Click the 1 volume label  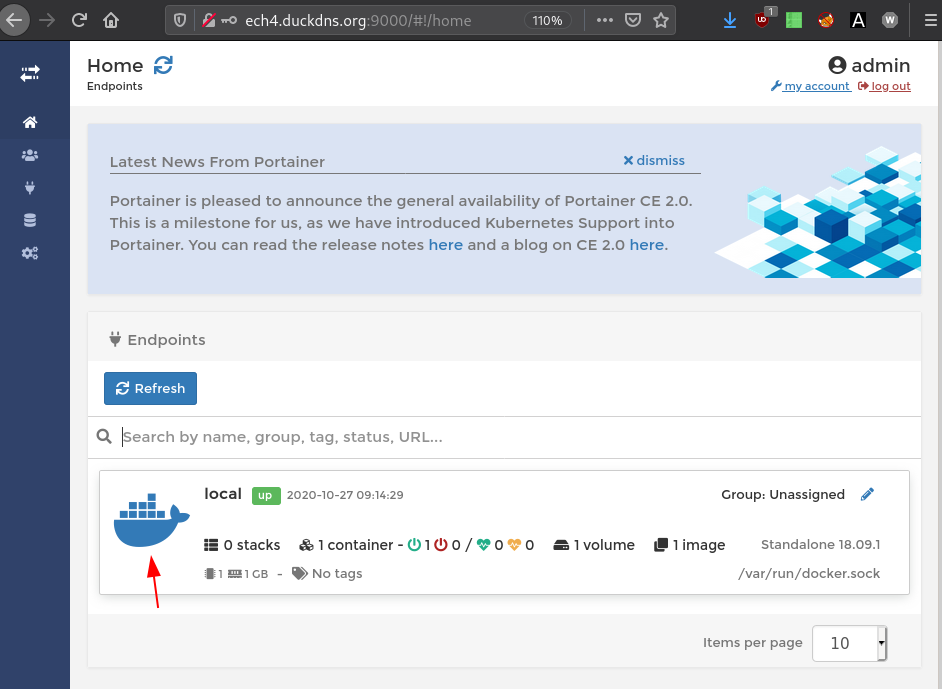coord(594,545)
